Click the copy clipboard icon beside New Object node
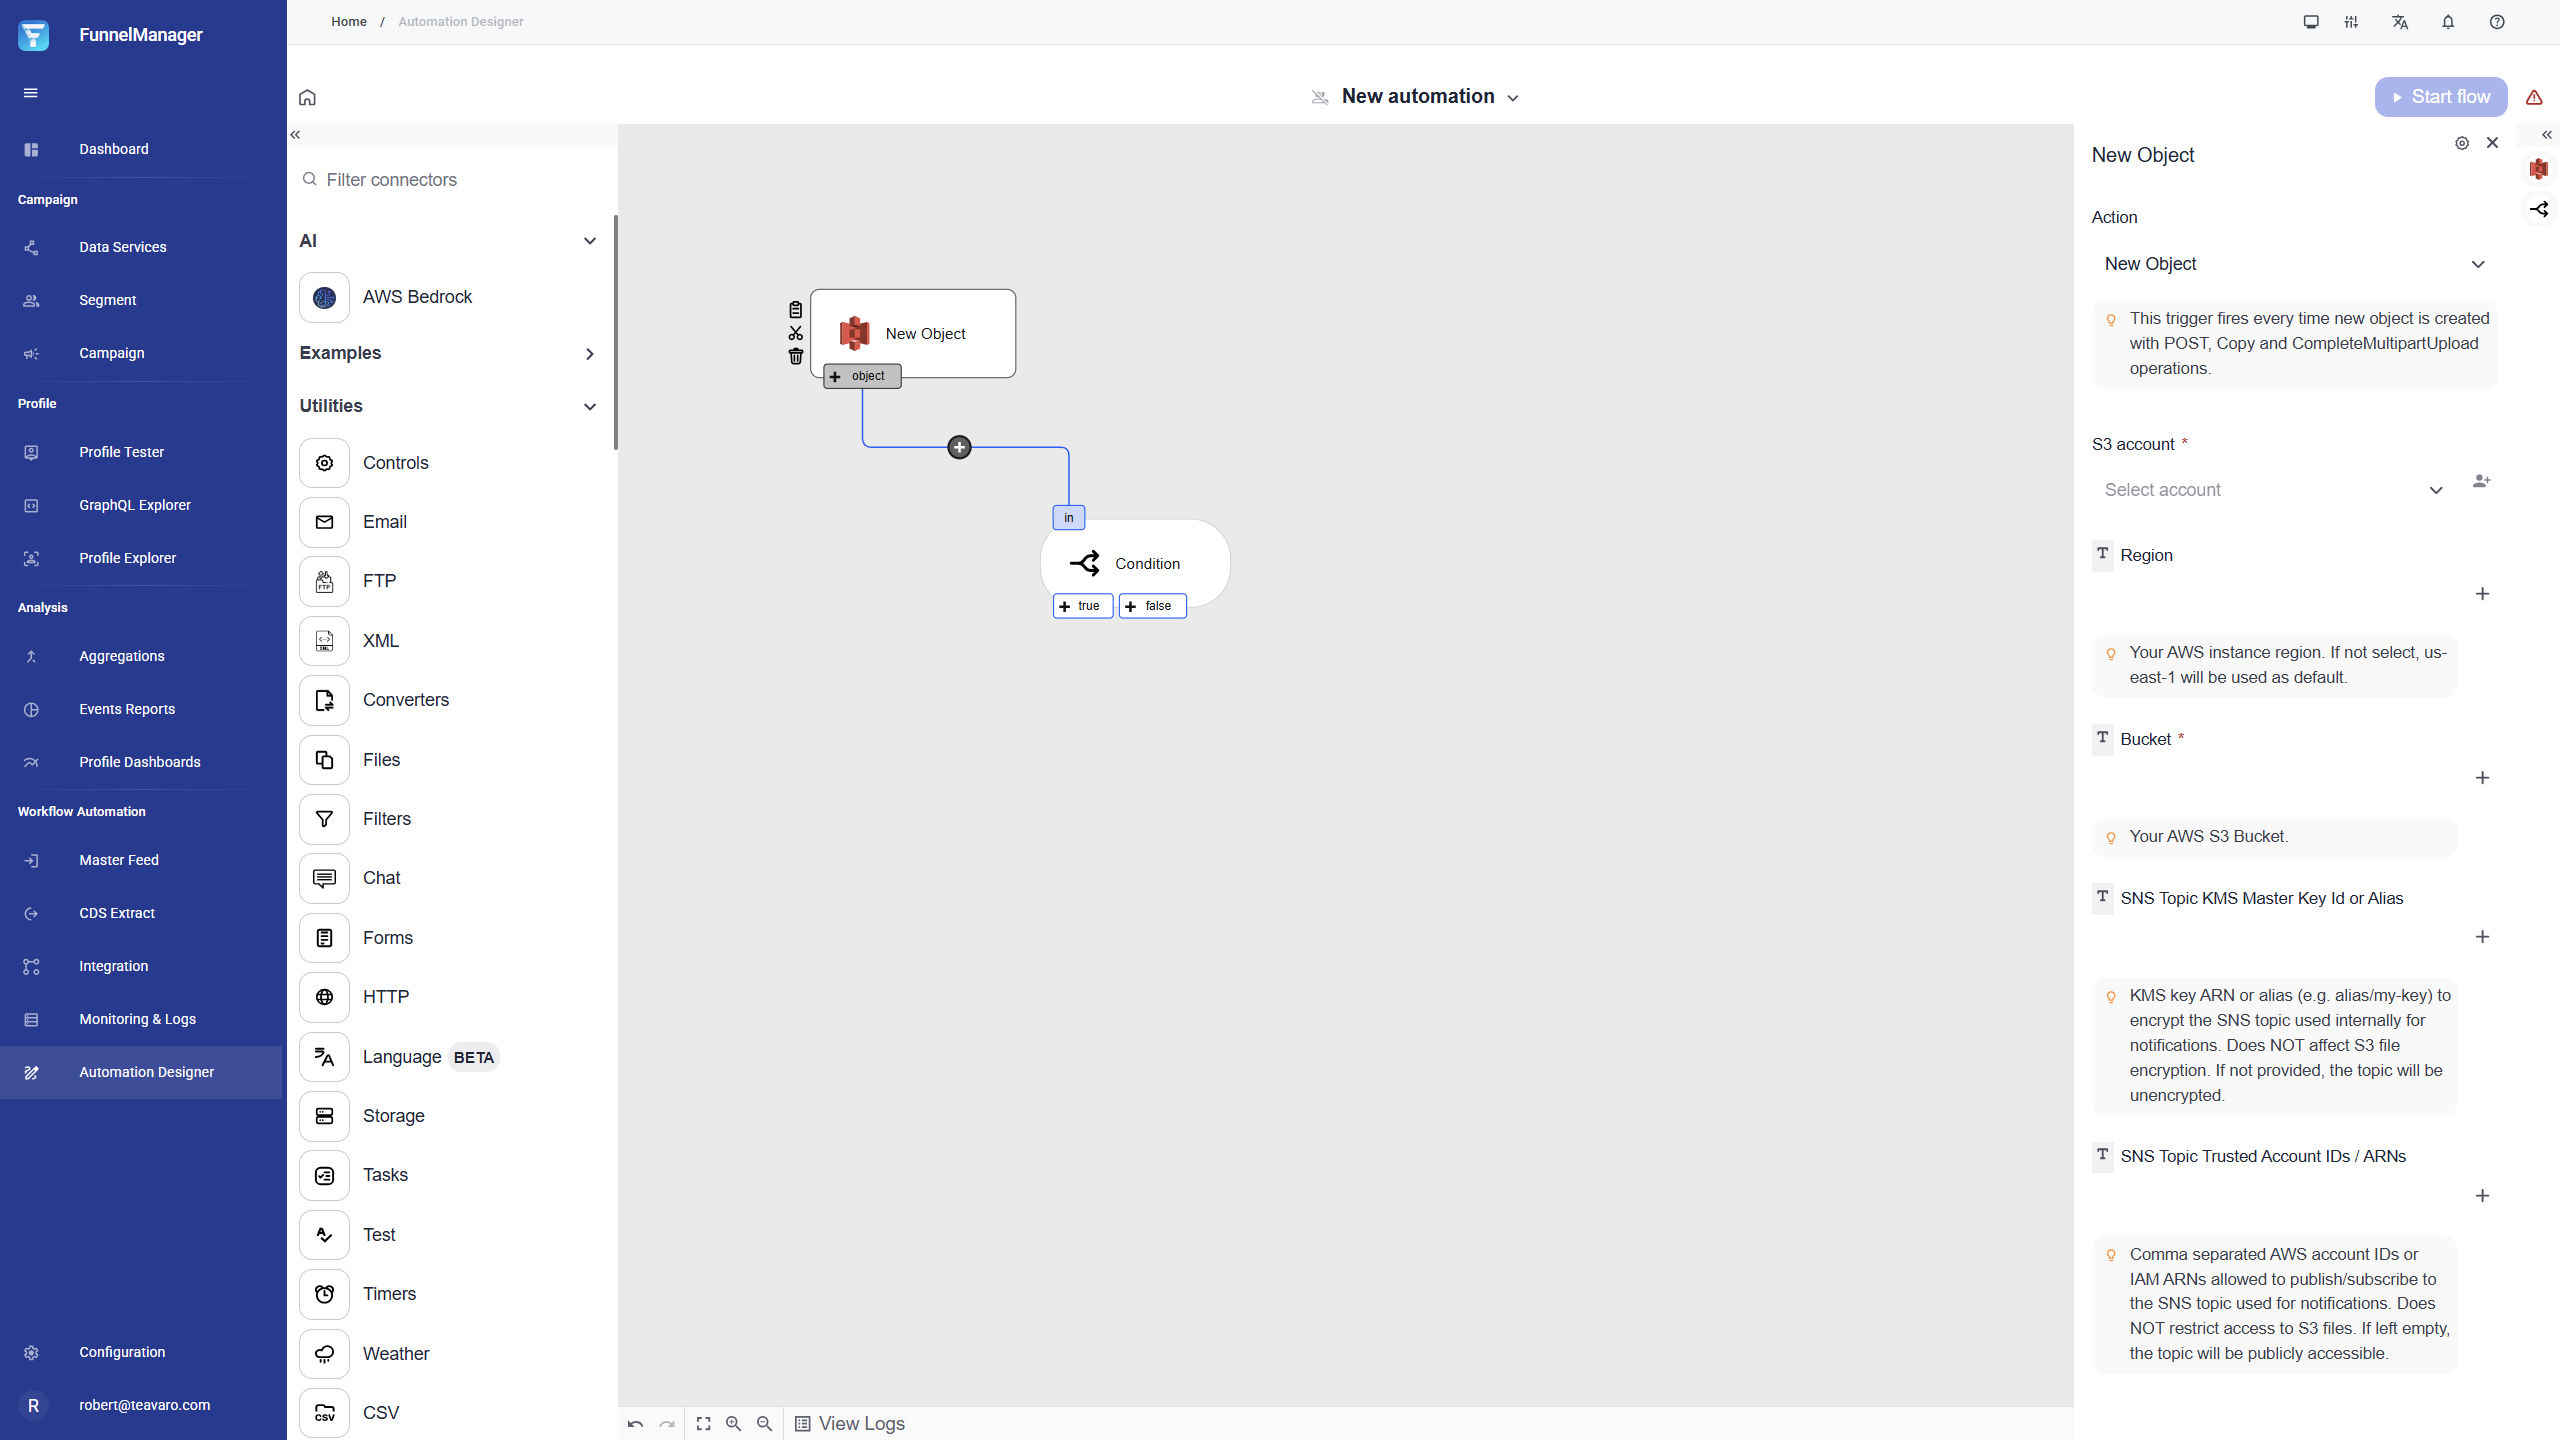Screen dimensions: 2560x1440 pyautogui.click(x=795, y=310)
